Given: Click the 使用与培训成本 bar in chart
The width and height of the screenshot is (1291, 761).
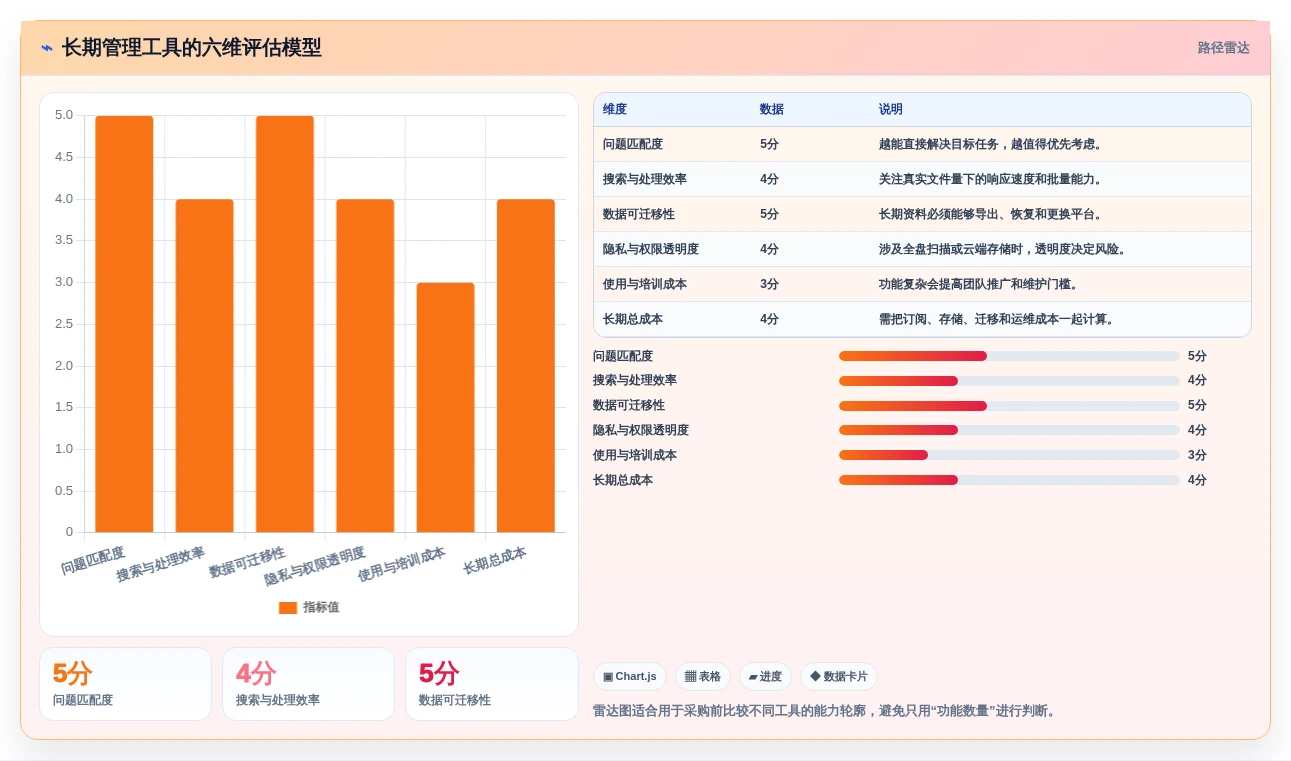Looking at the screenshot, I should tap(445, 407).
